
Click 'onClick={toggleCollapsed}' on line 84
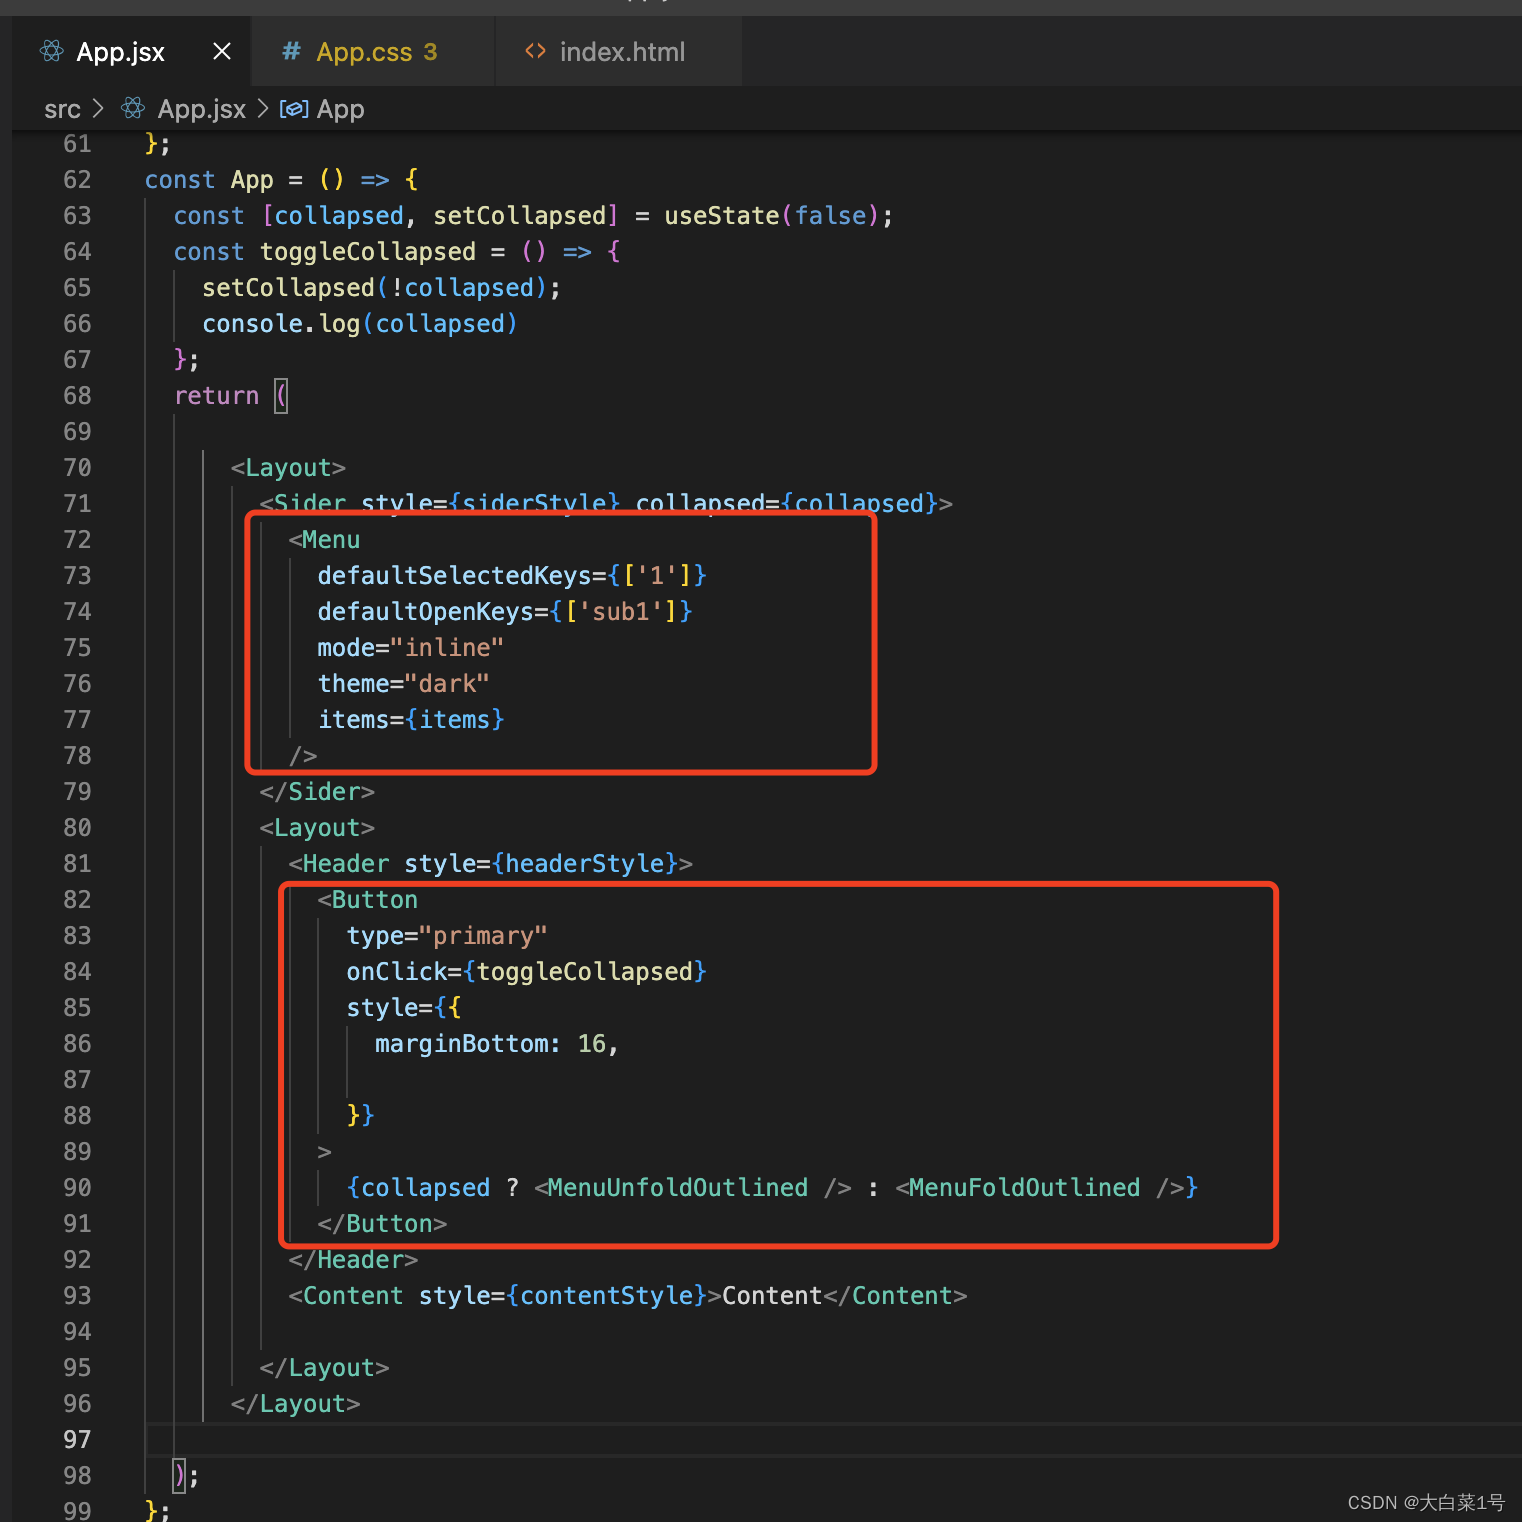[527, 972]
